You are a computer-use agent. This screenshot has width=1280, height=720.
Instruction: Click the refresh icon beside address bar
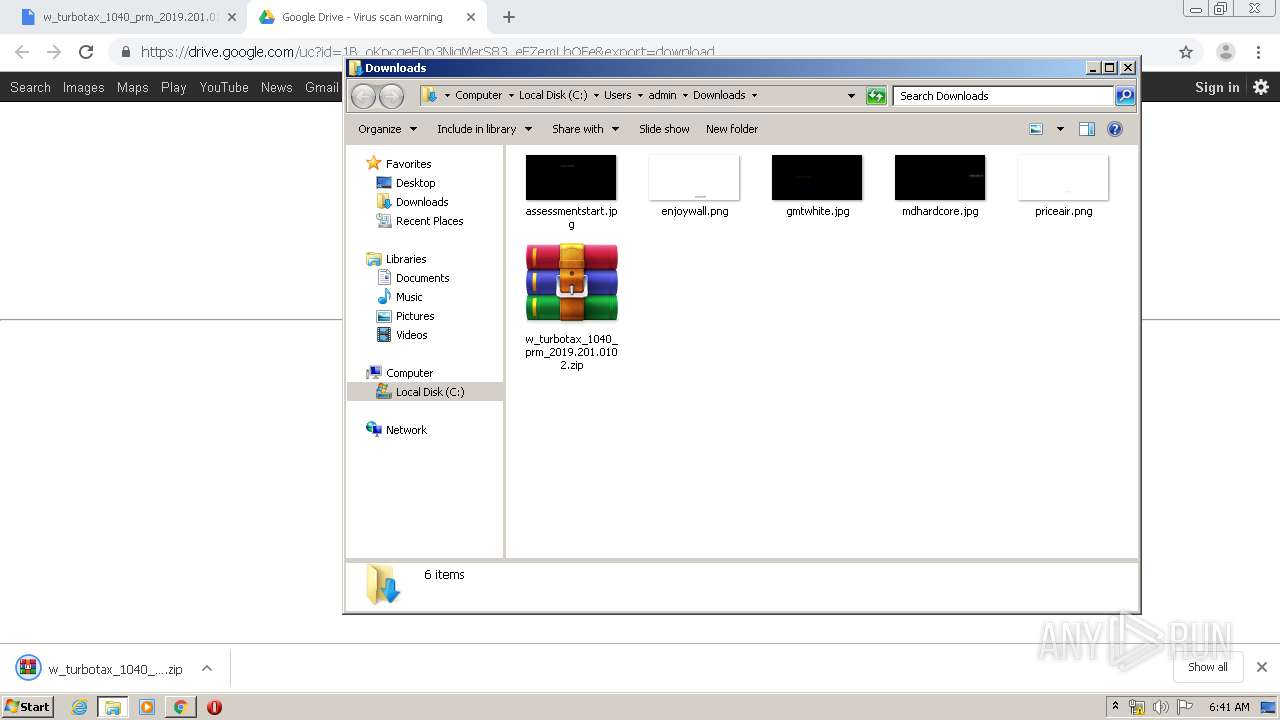tap(876, 96)
